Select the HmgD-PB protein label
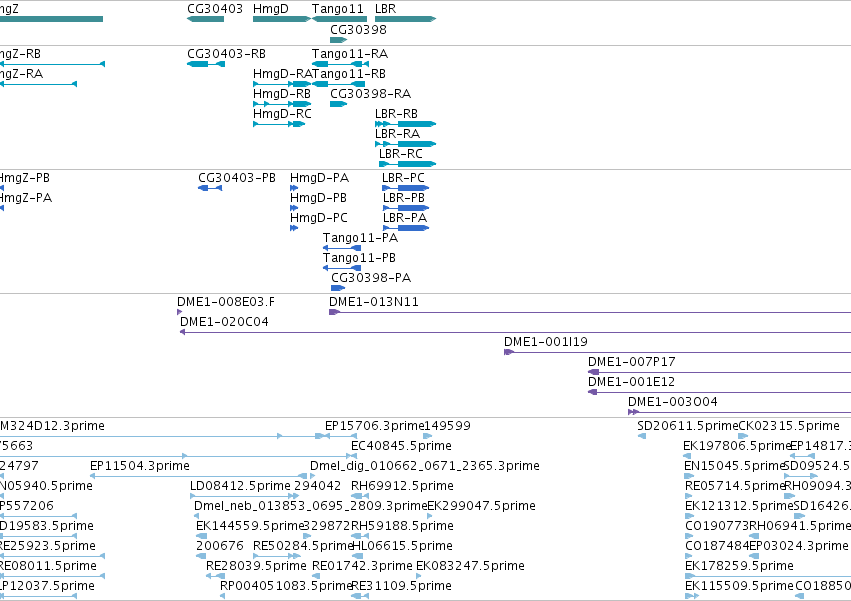The width and height of the screenshot is (851, 601). 318,198
